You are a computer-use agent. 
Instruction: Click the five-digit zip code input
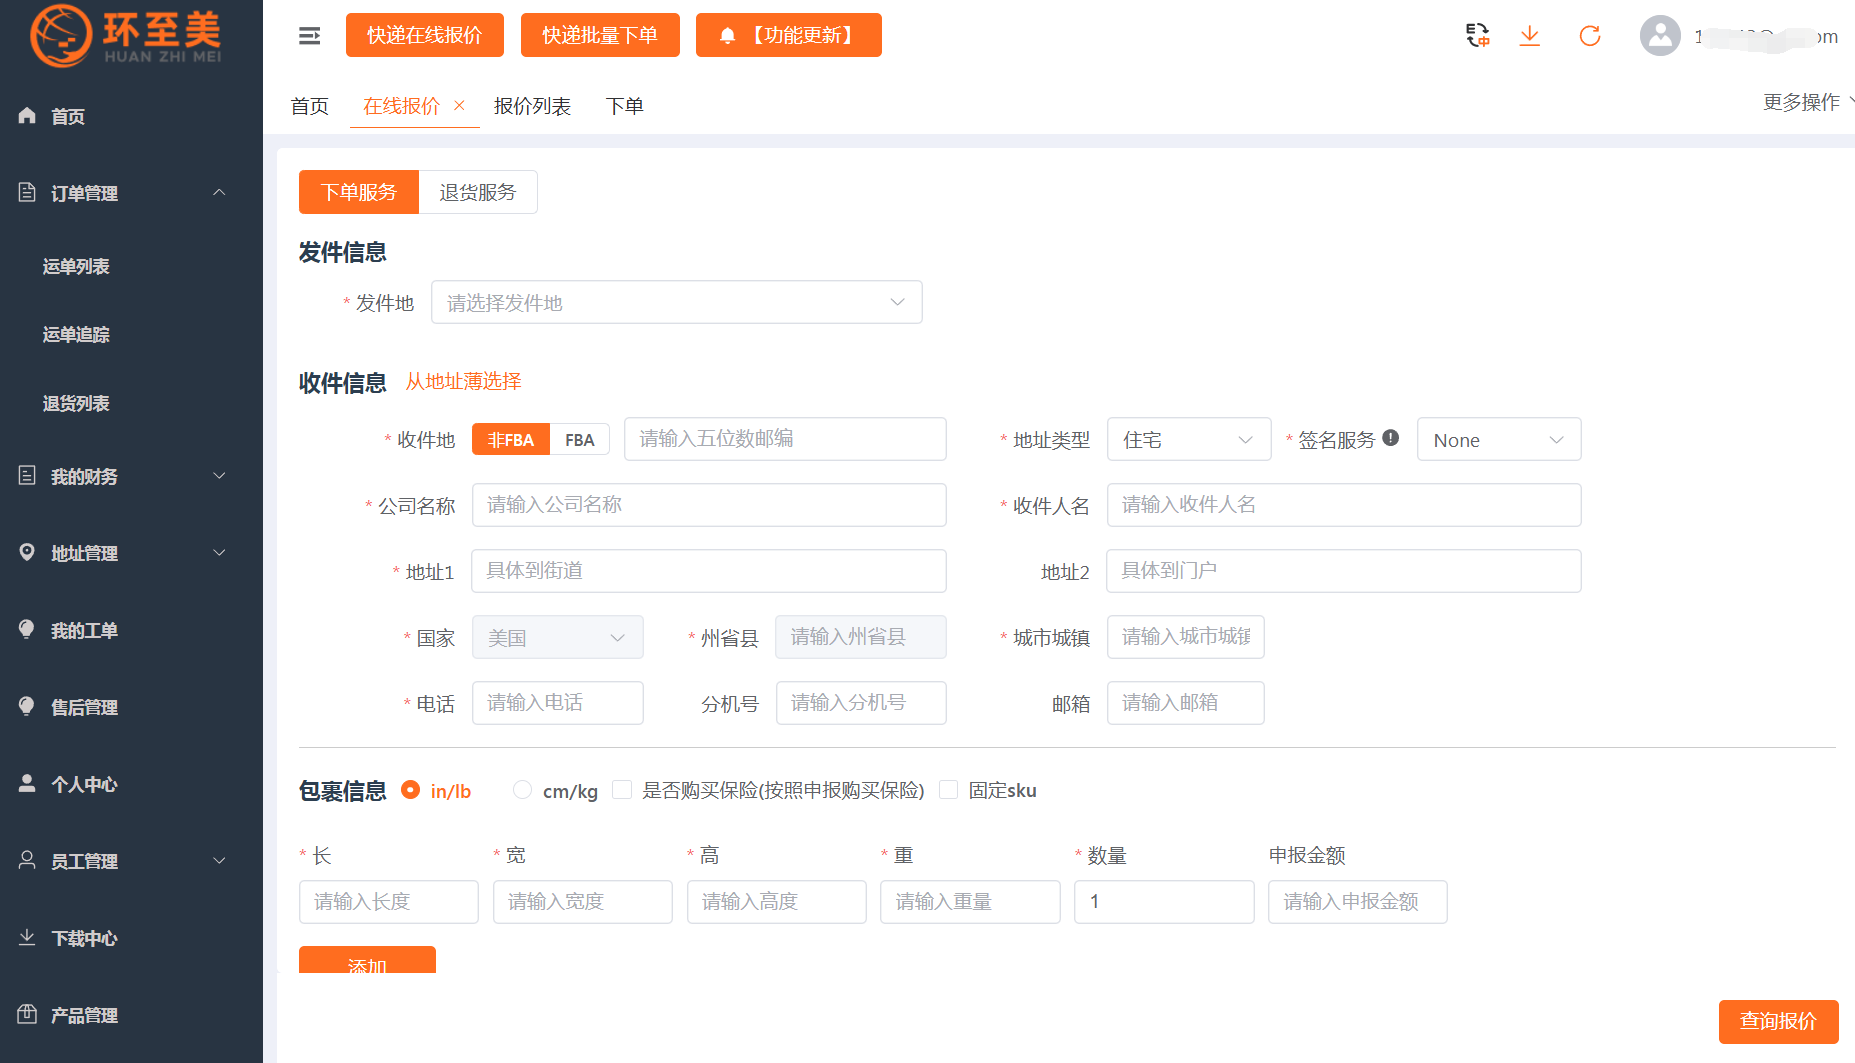(785, 439)
